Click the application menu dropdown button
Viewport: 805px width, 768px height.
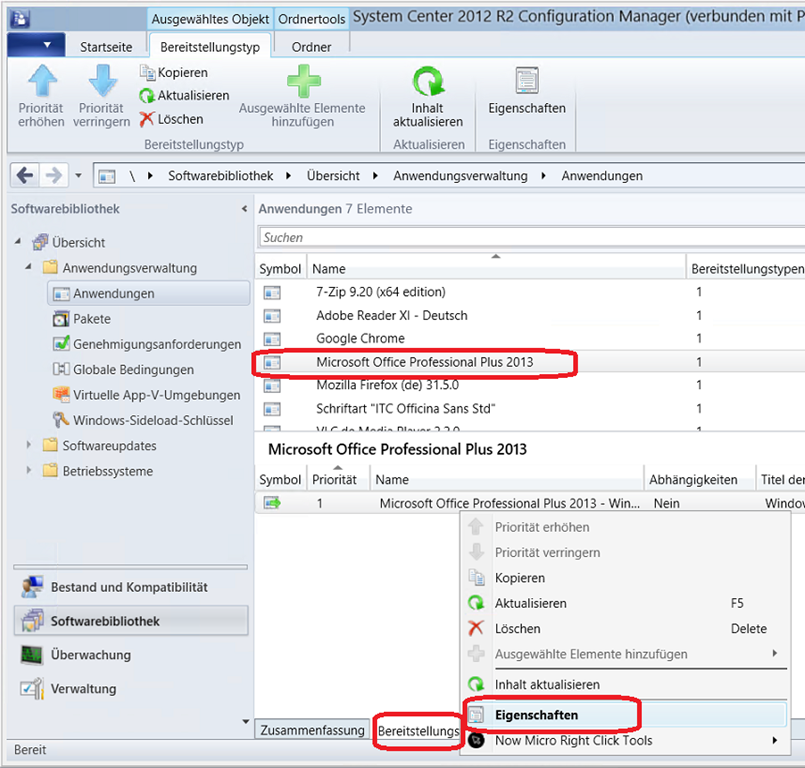point(36,45)
